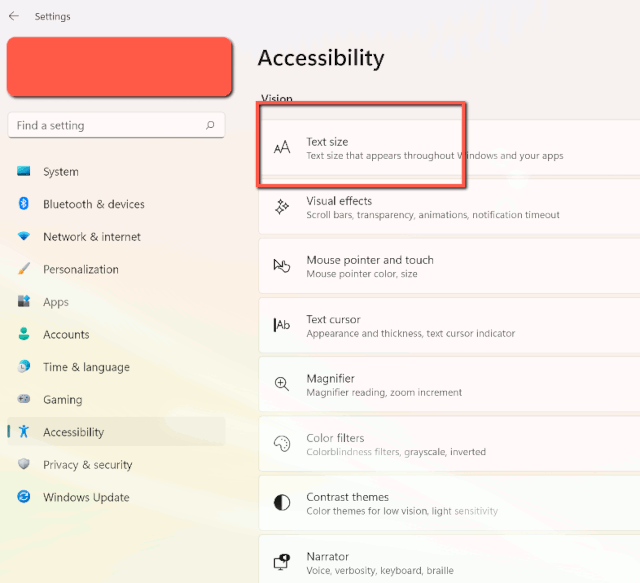Click the Narrator icon

click(282, 560)
